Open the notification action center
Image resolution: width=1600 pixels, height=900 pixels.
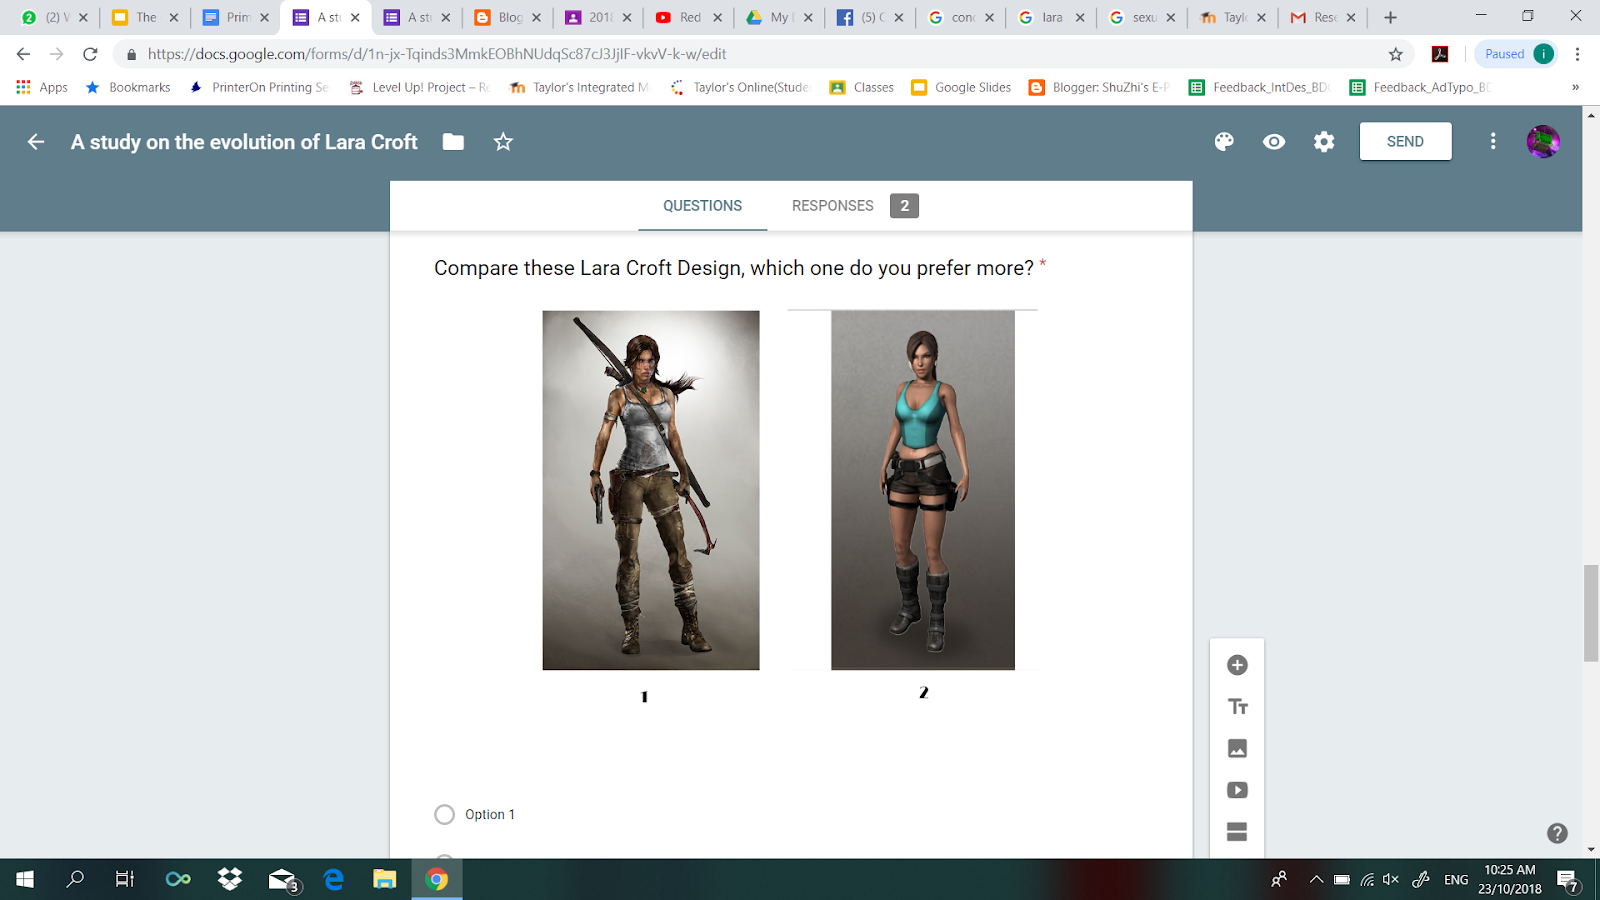[x=1568, y=880]
